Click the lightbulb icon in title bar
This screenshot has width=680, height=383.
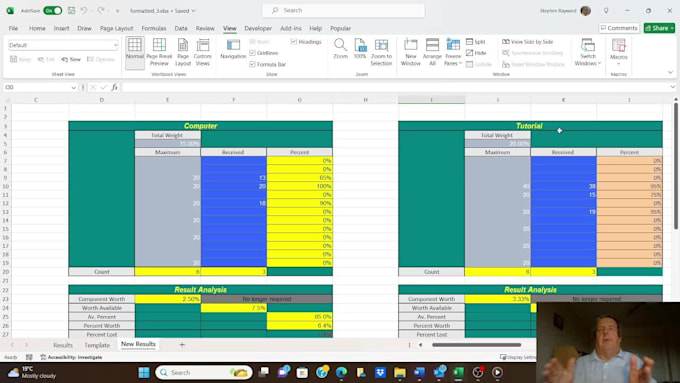pyautogui.click(x=606, y=10)
